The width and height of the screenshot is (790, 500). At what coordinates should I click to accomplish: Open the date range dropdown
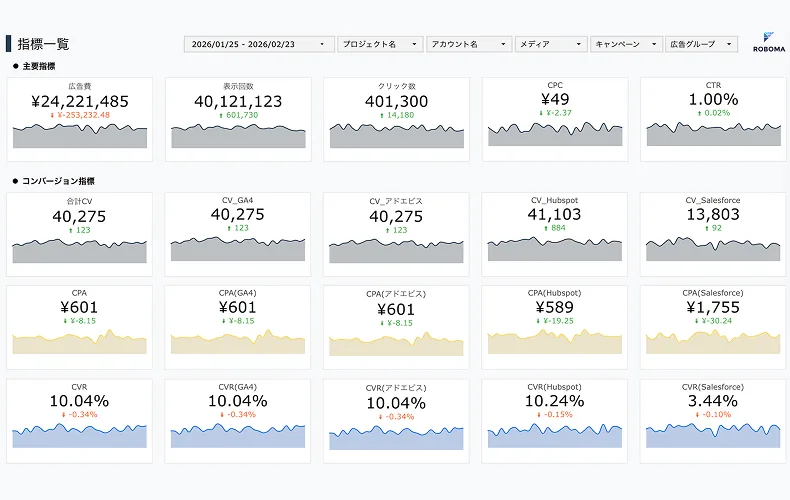coord(259,44)
